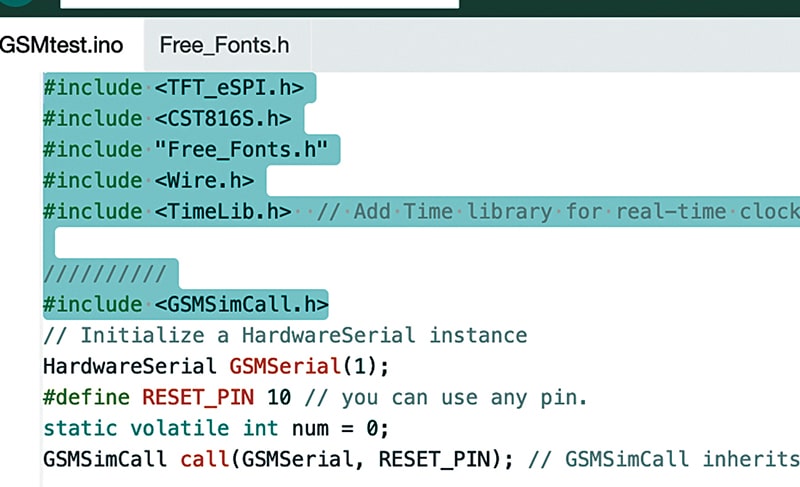Click the static volatile int num line
The width and height of the screenshot is (800, 487).
click(x=215, y=428)
